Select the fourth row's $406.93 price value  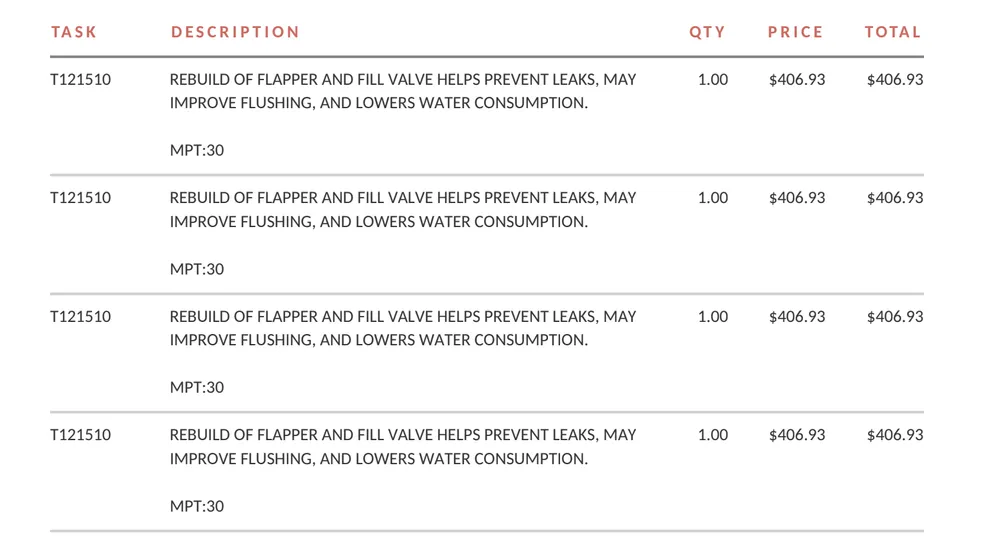click(797, 435)
